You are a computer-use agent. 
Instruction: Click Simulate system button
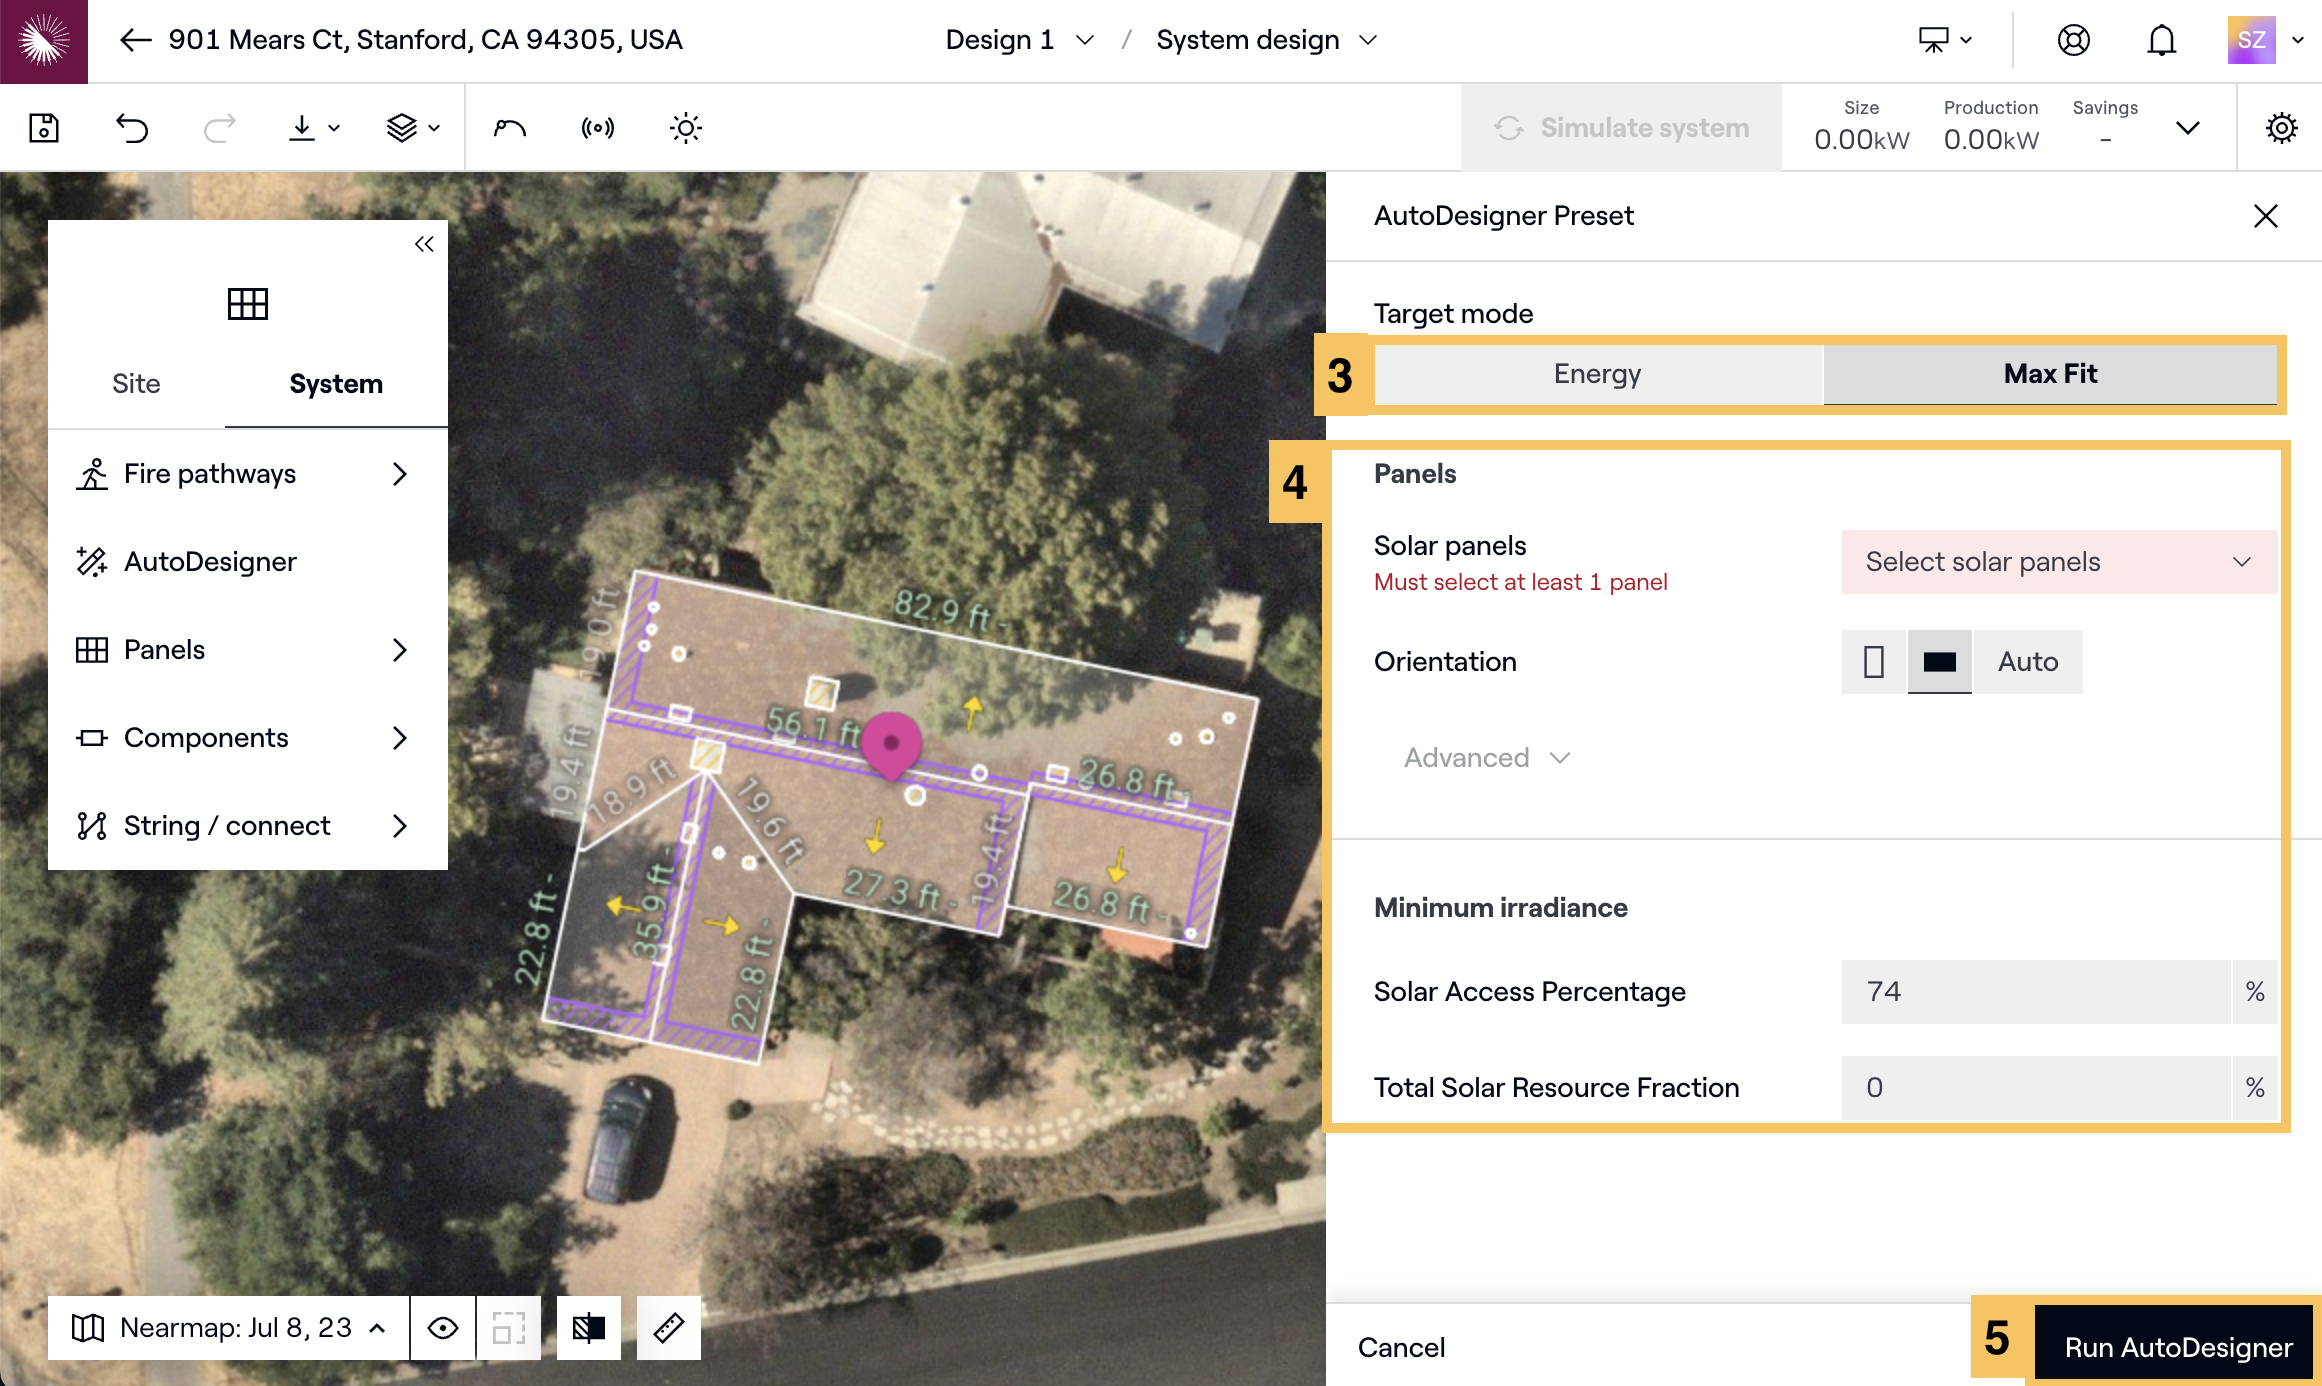pyautogui.click(x=1621, y=128)
